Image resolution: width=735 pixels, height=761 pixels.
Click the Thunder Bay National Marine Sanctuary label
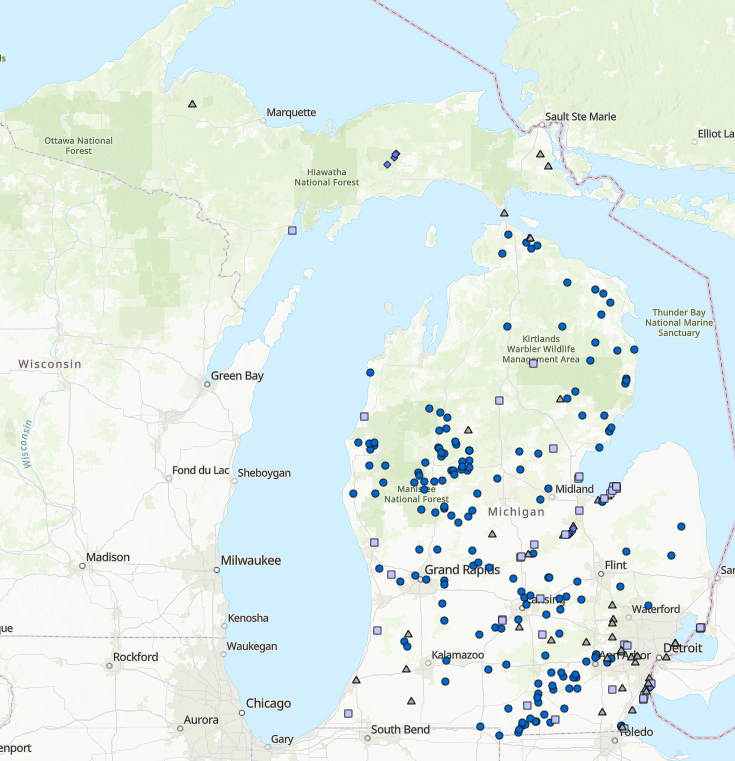coord(679,323)
